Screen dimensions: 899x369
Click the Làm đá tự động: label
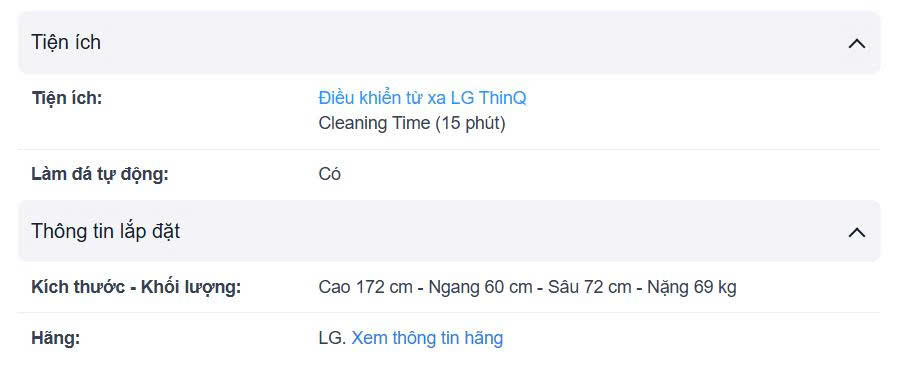[x=100, y=174]
